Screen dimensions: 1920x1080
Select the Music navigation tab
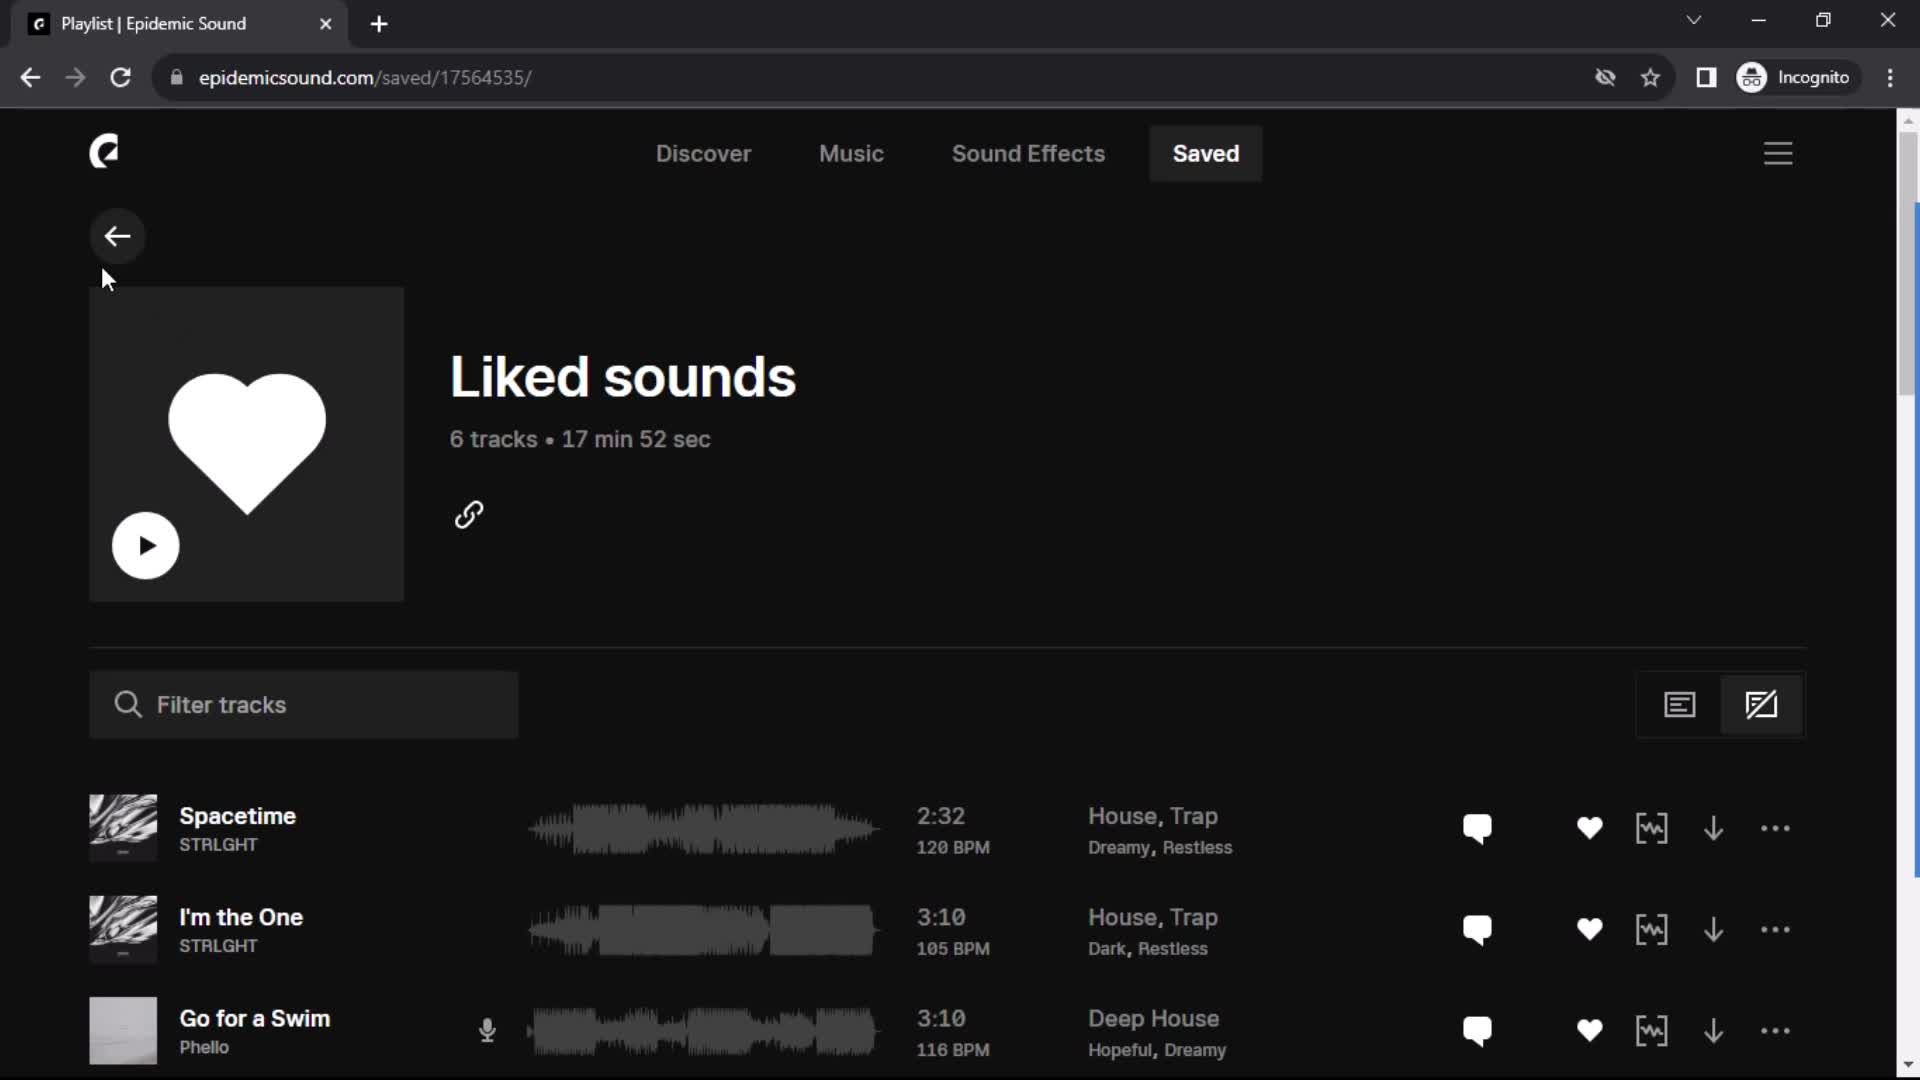pos(851,153)
